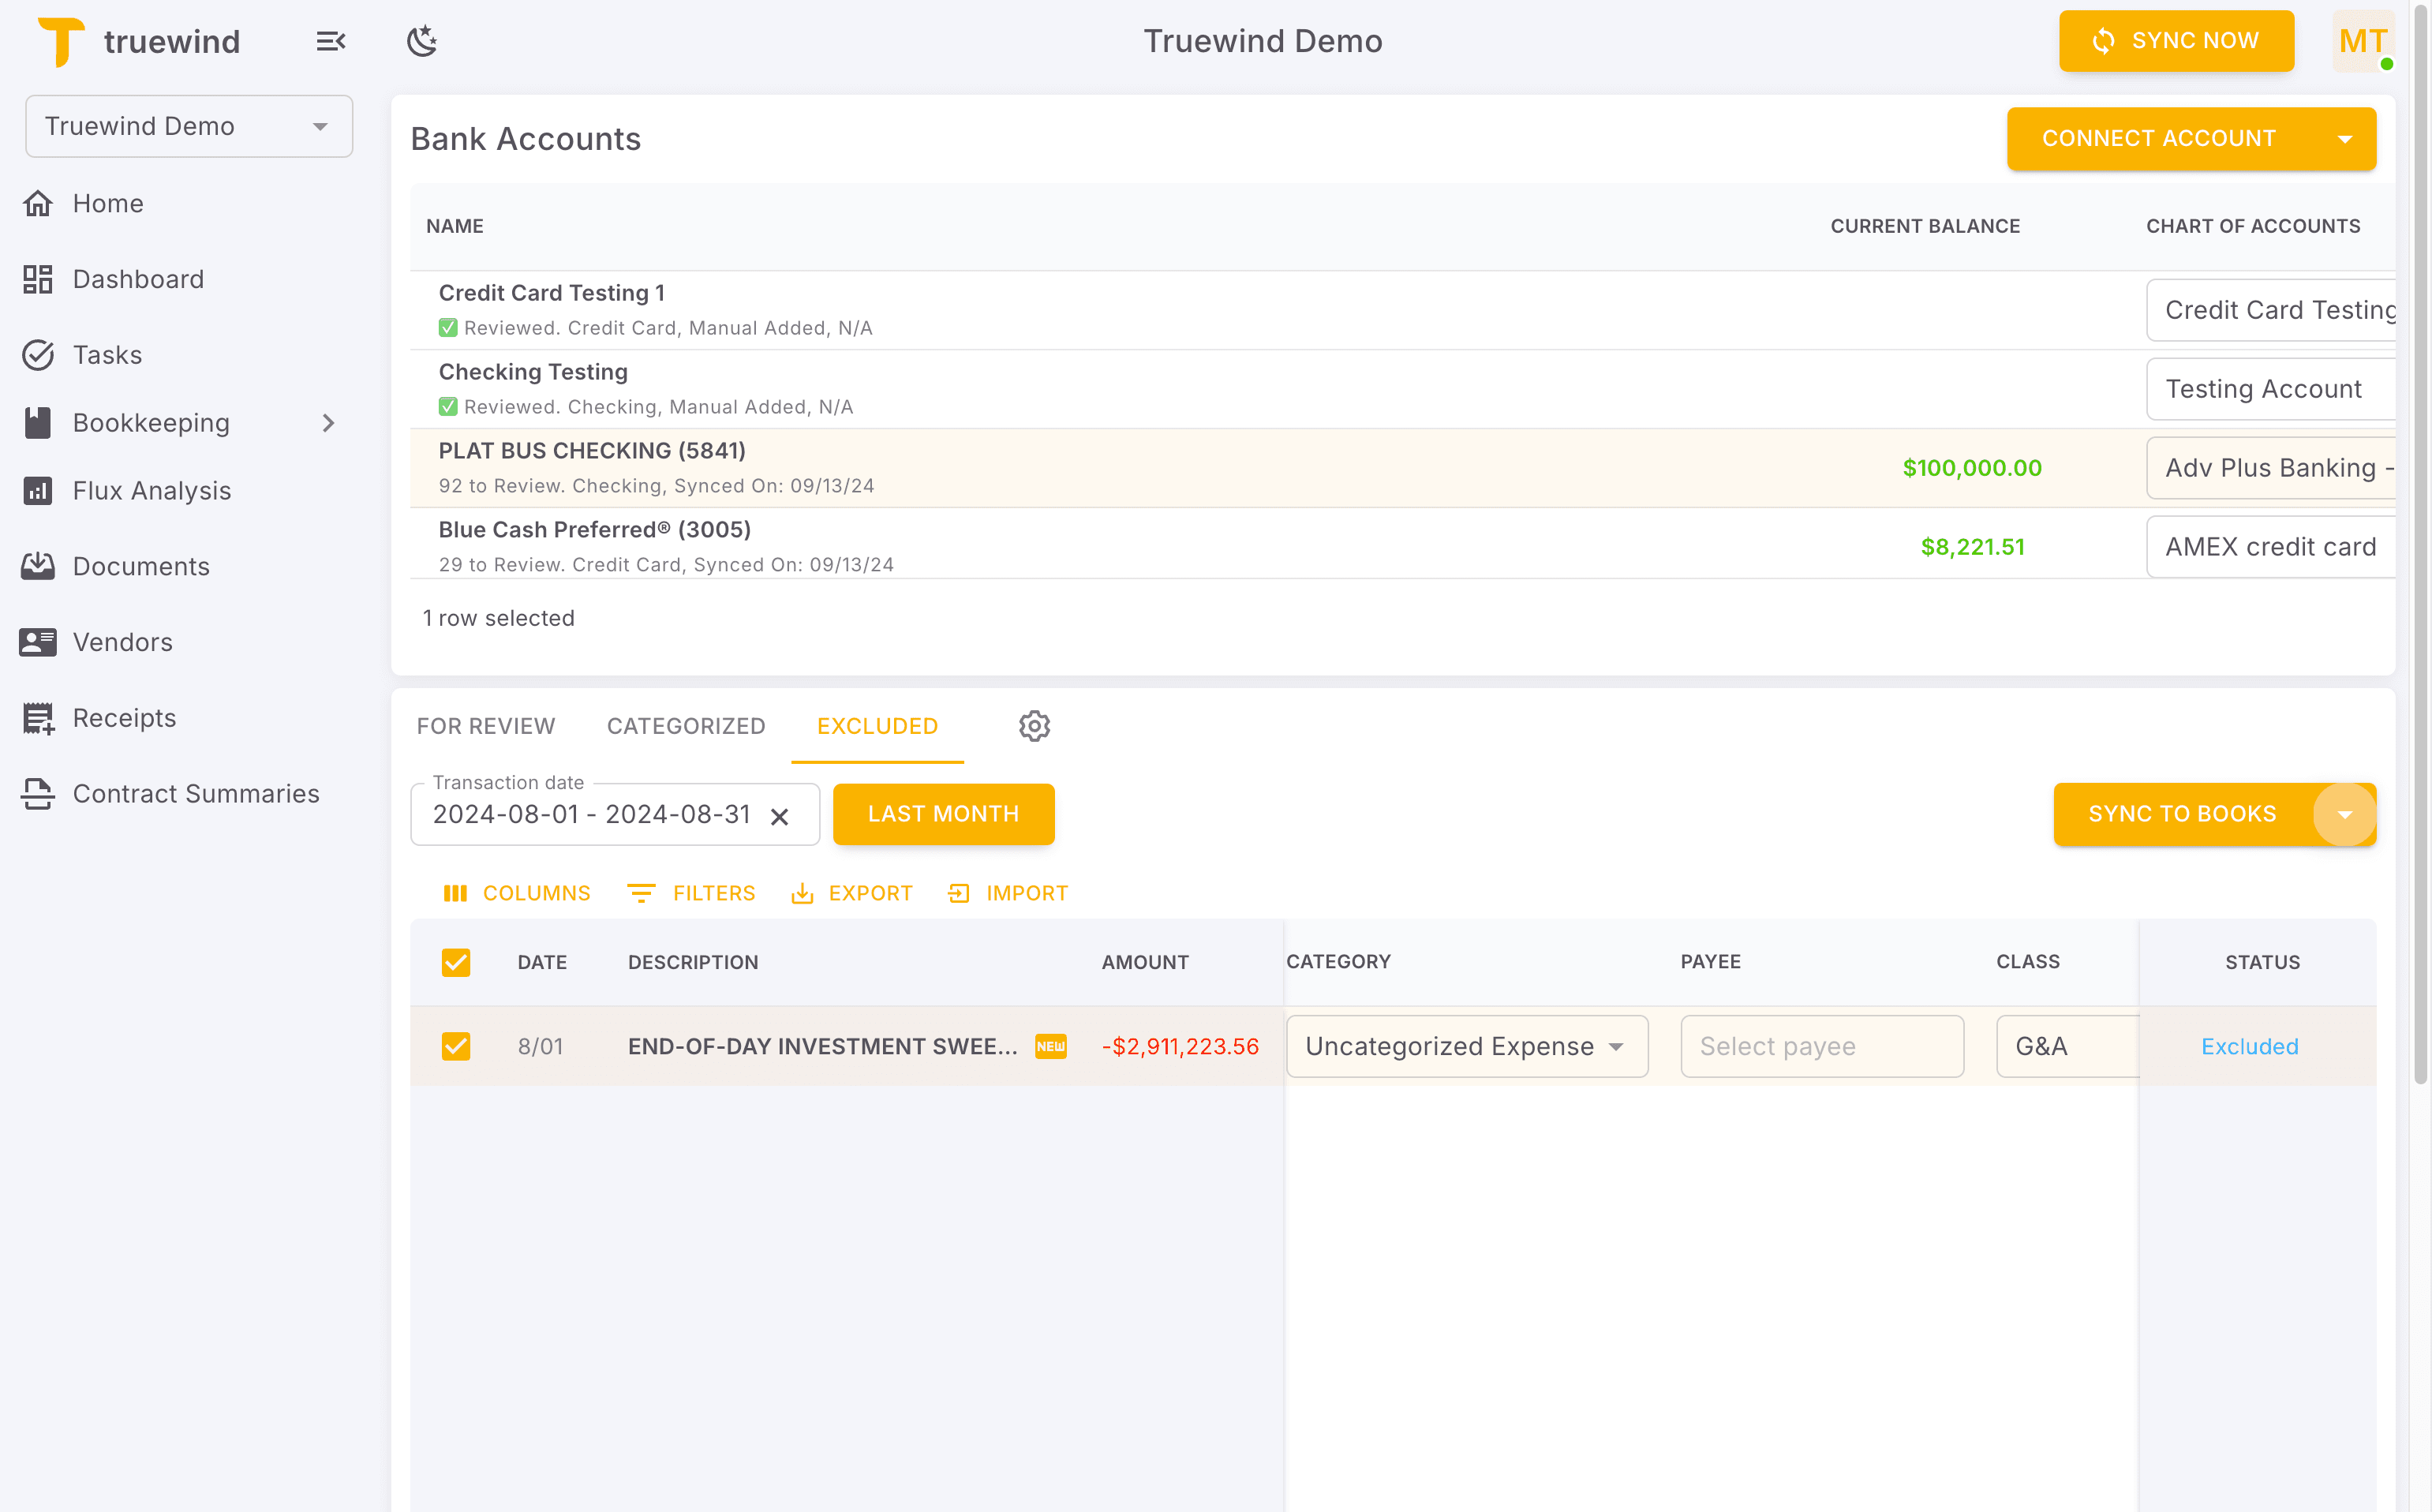2432x1512 pixels.
Task: Open the Tasks section
Action: [x=107, y=355]
